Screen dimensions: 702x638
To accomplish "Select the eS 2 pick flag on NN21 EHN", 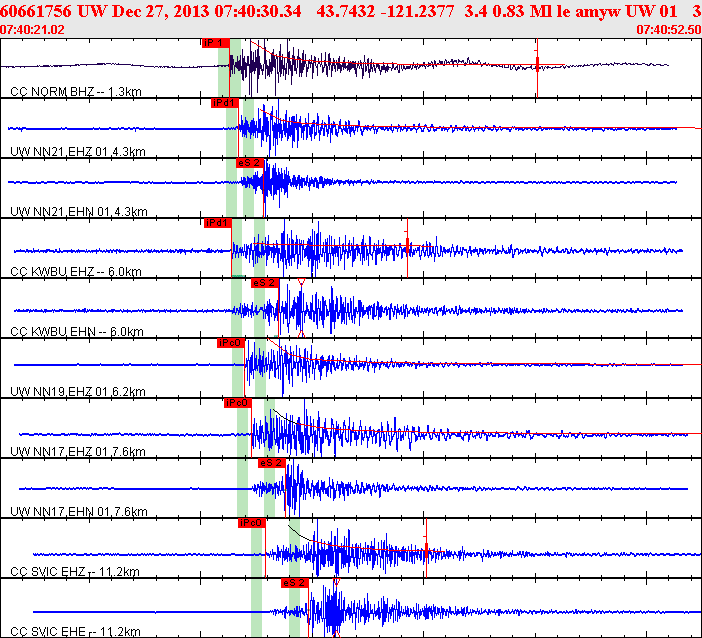I will (x=250, y=163).
